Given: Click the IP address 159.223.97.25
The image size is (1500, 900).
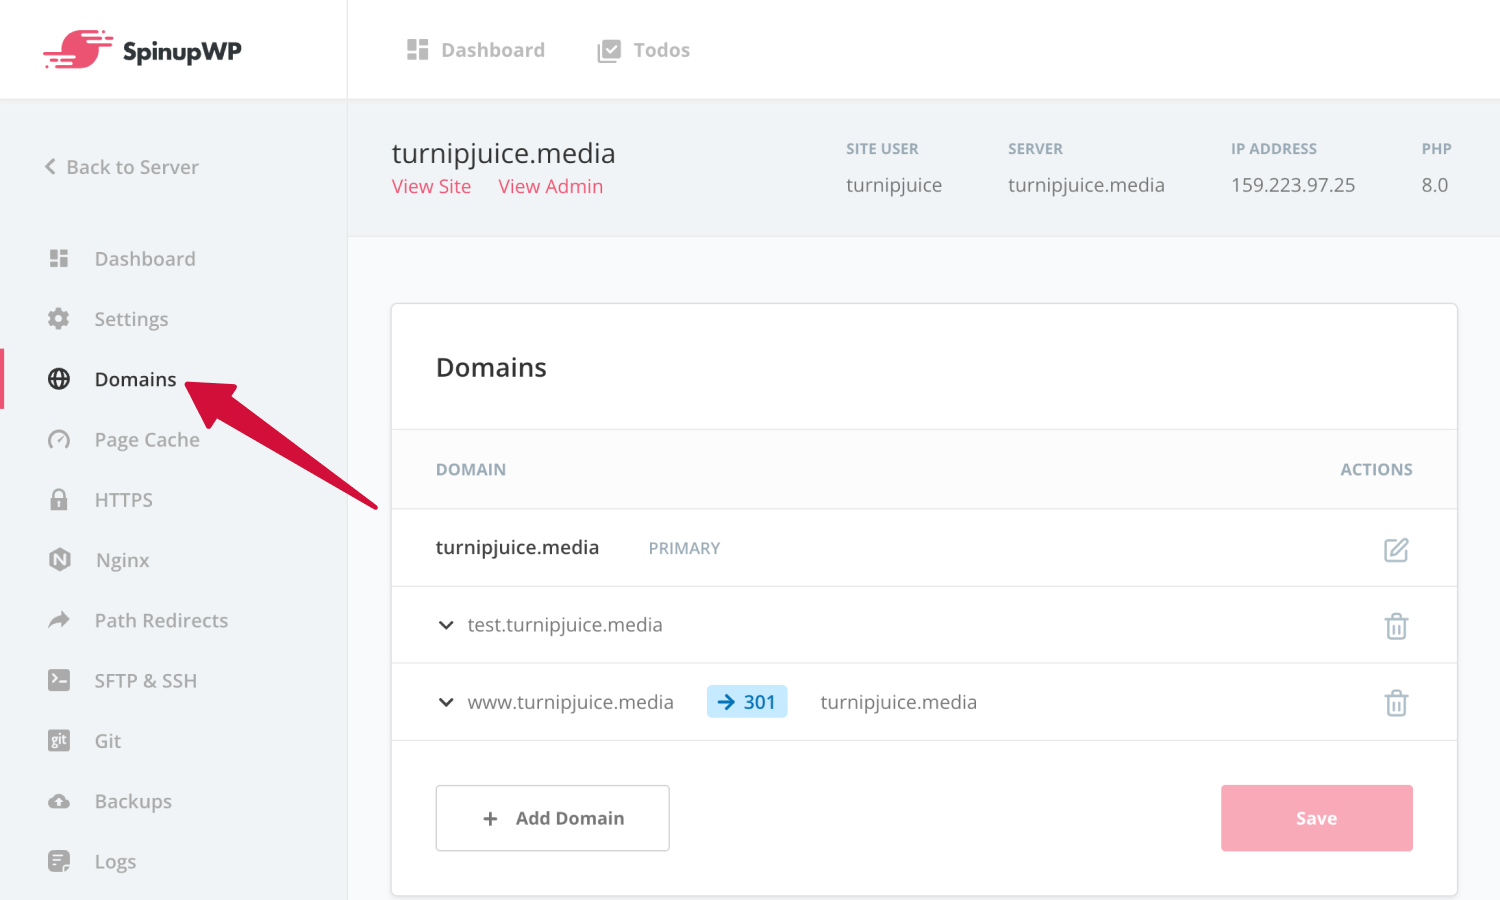Looking at the screenshot, I should pos(1293,185).
